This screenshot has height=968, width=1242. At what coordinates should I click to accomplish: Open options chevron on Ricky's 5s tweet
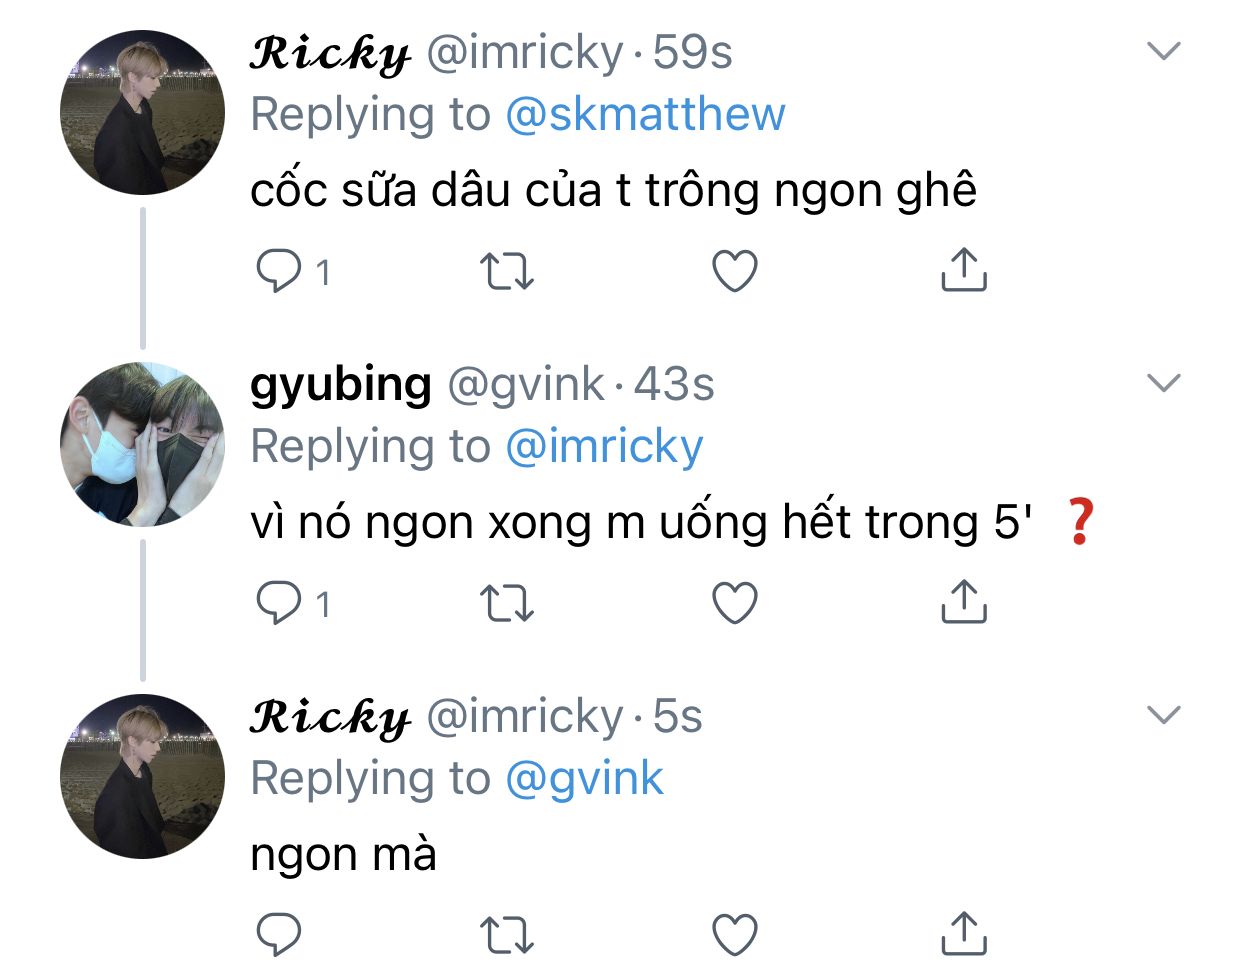pos(1164,715)
